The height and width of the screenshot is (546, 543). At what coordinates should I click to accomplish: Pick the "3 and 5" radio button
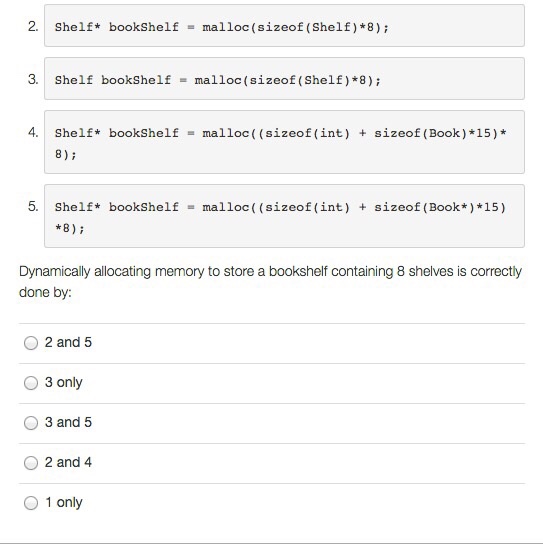tap(31, 423)
